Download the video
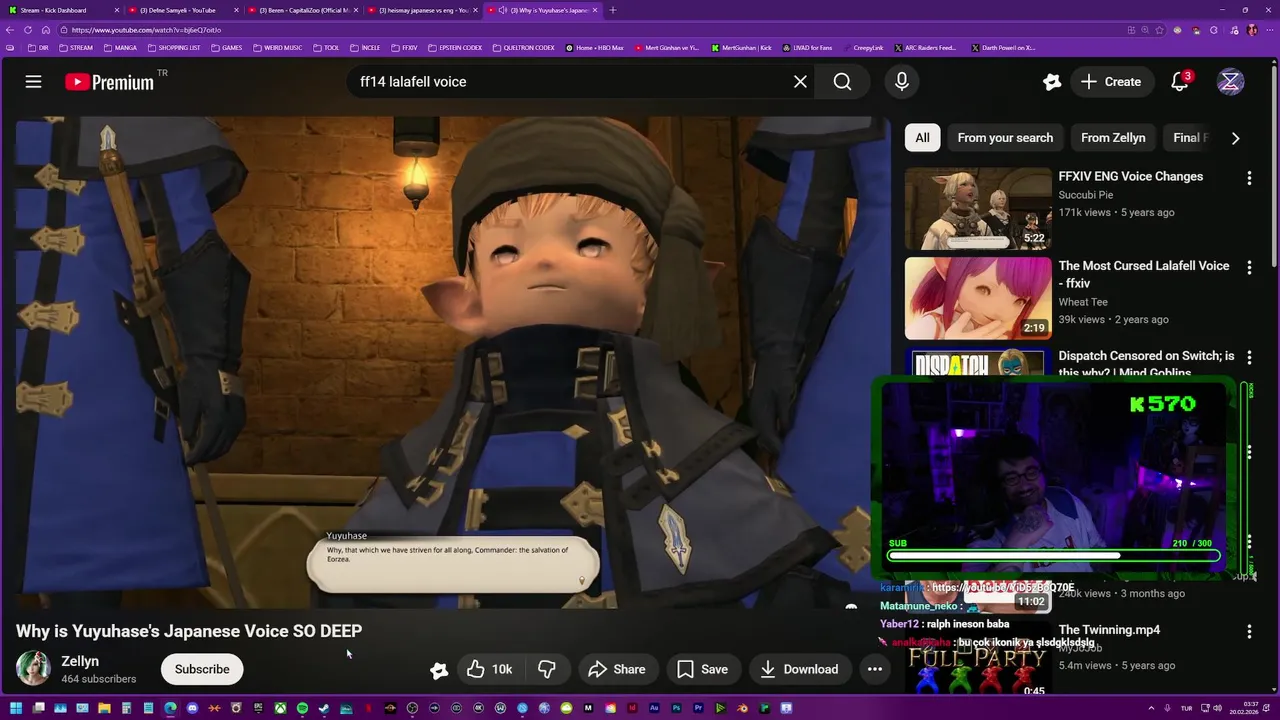Viewport: 1280px width, 720px height. (799, 669)
